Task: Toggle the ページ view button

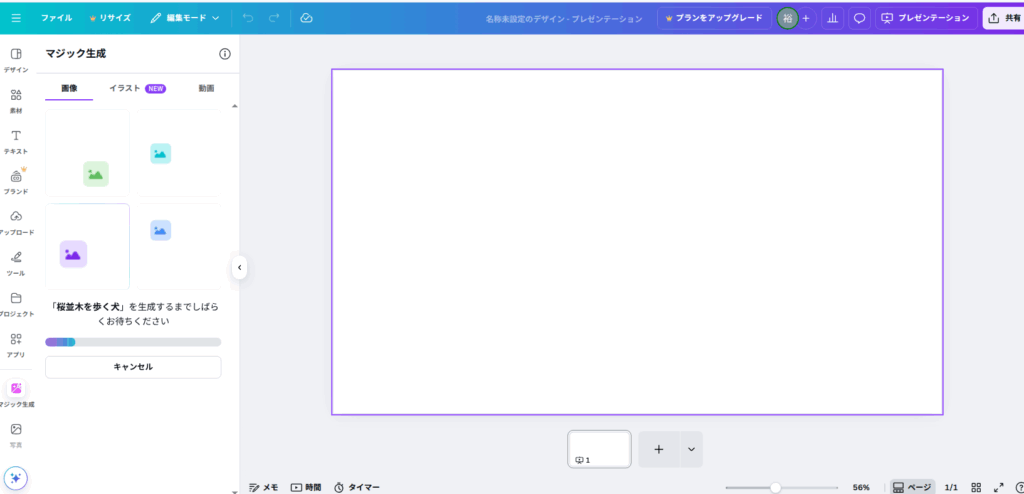Action: click(x=912, y=487)
